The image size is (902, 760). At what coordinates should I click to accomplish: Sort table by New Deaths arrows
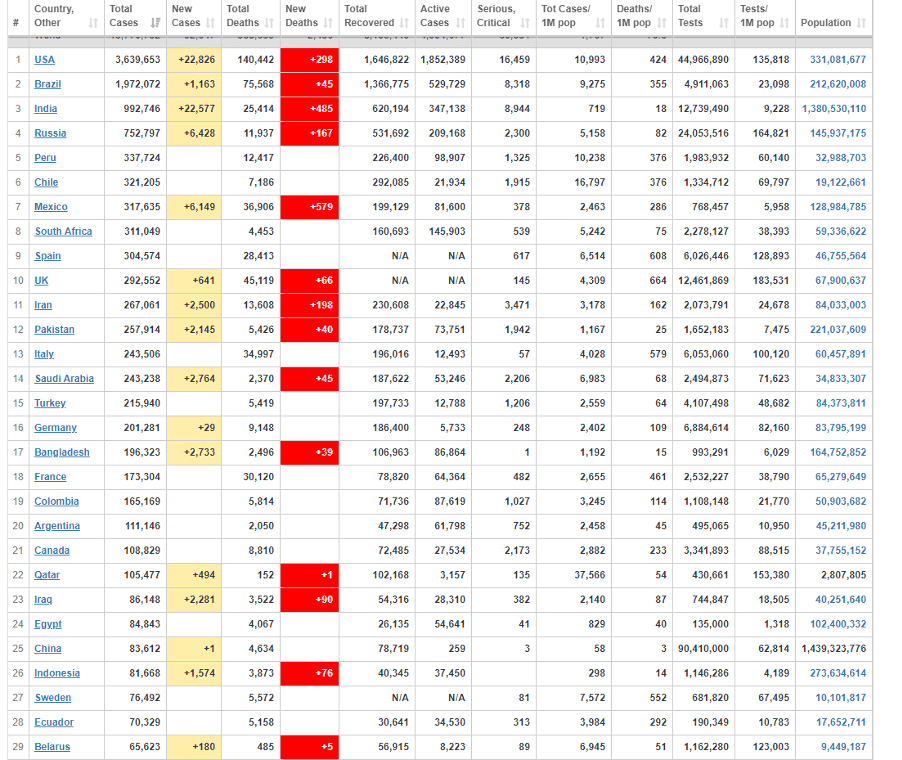(x=328, y=23)
